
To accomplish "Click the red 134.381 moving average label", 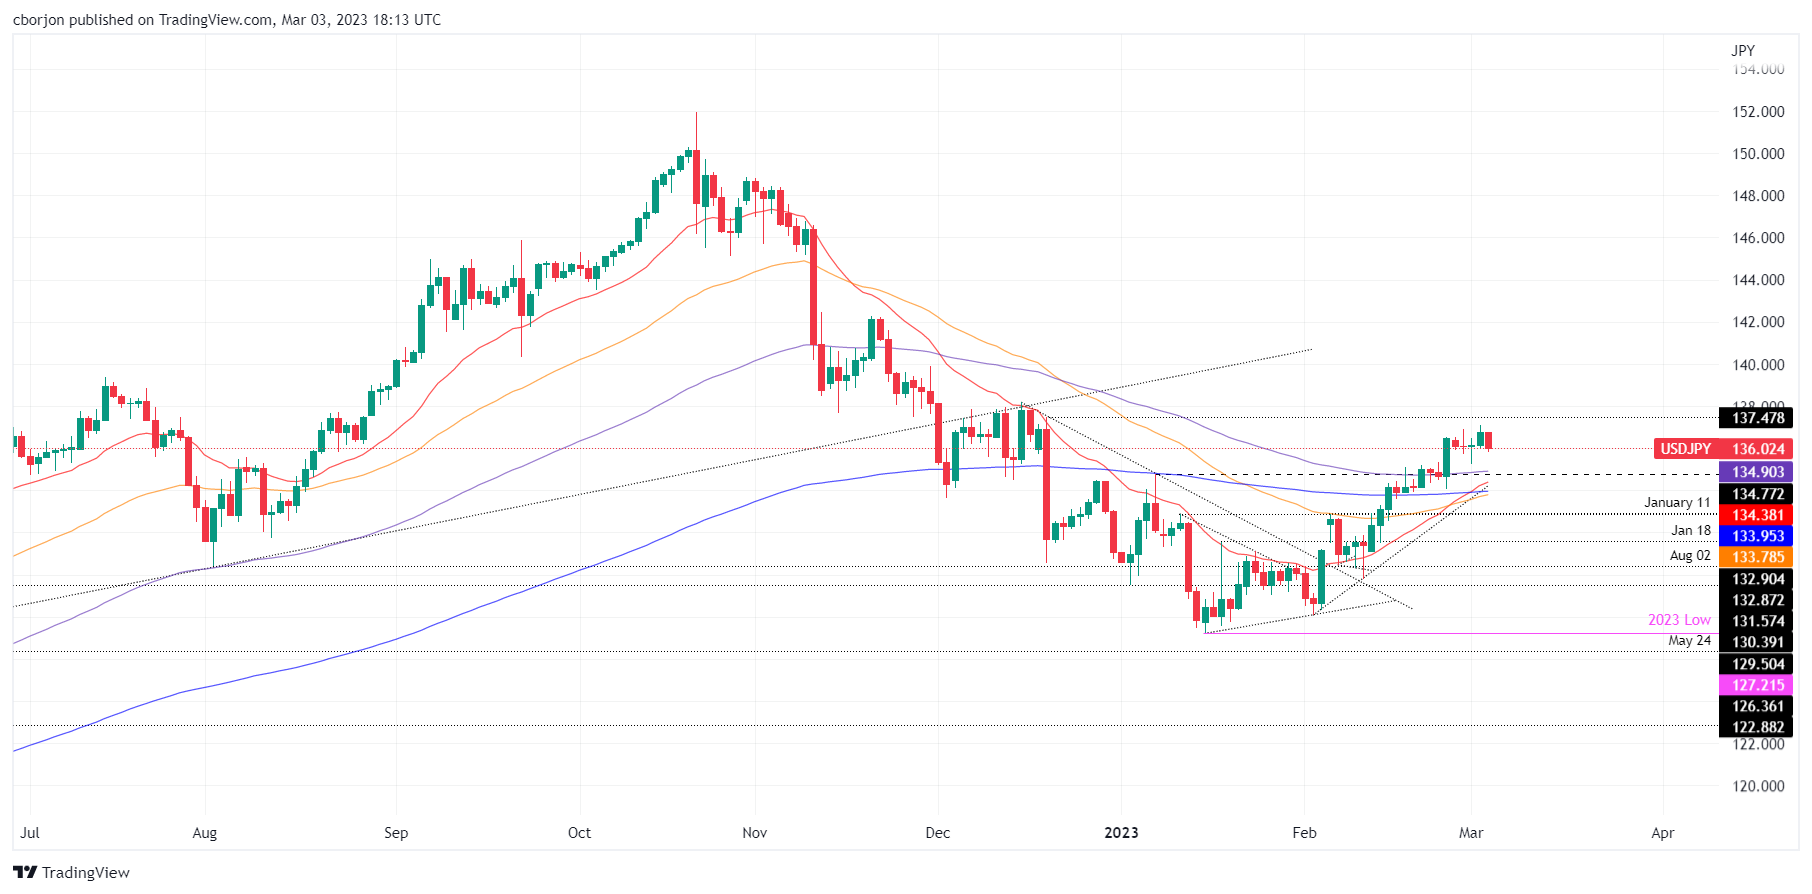I will [x=1757, y=515].
